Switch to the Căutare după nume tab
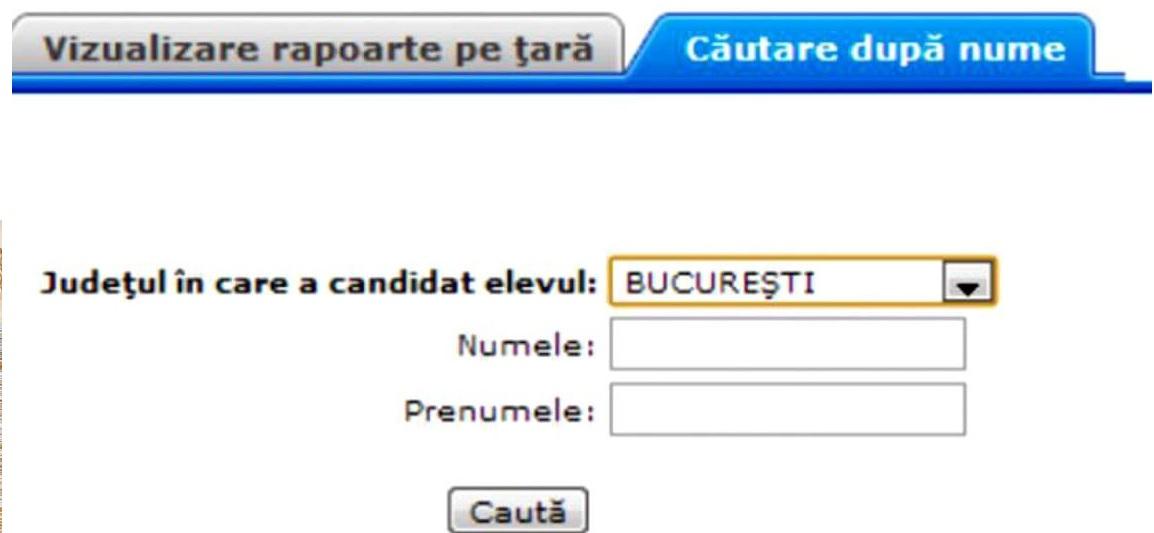The width and height of the screenshot is (1154, 533). (874, 48)
